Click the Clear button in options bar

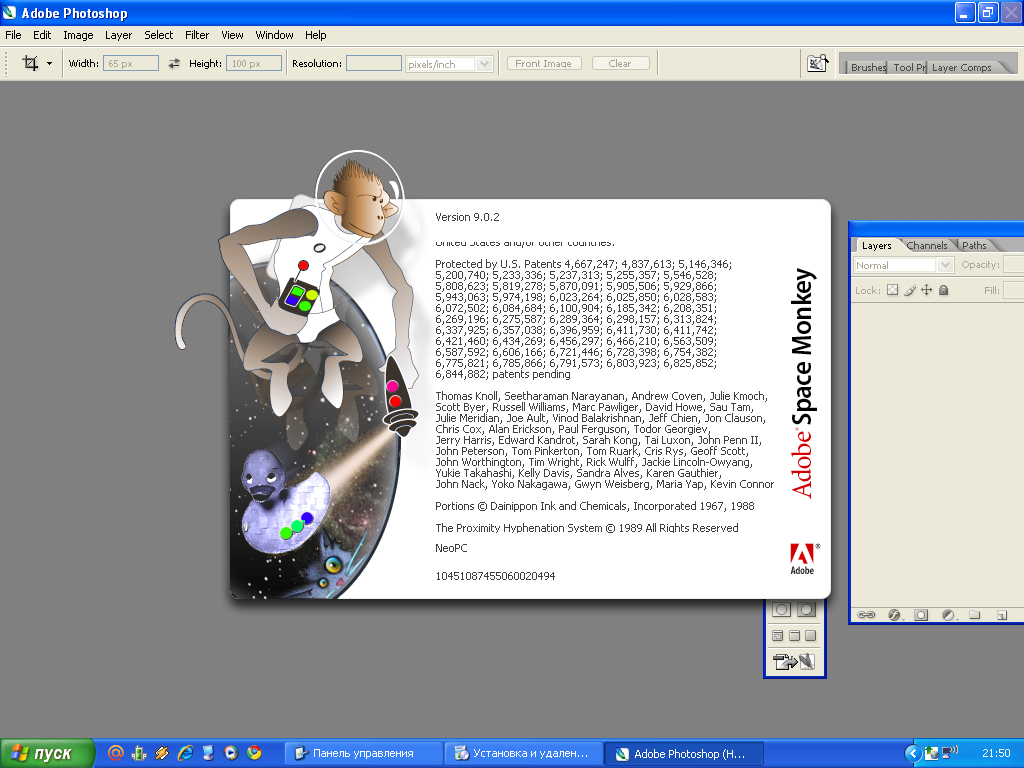[x=620, y=63]
